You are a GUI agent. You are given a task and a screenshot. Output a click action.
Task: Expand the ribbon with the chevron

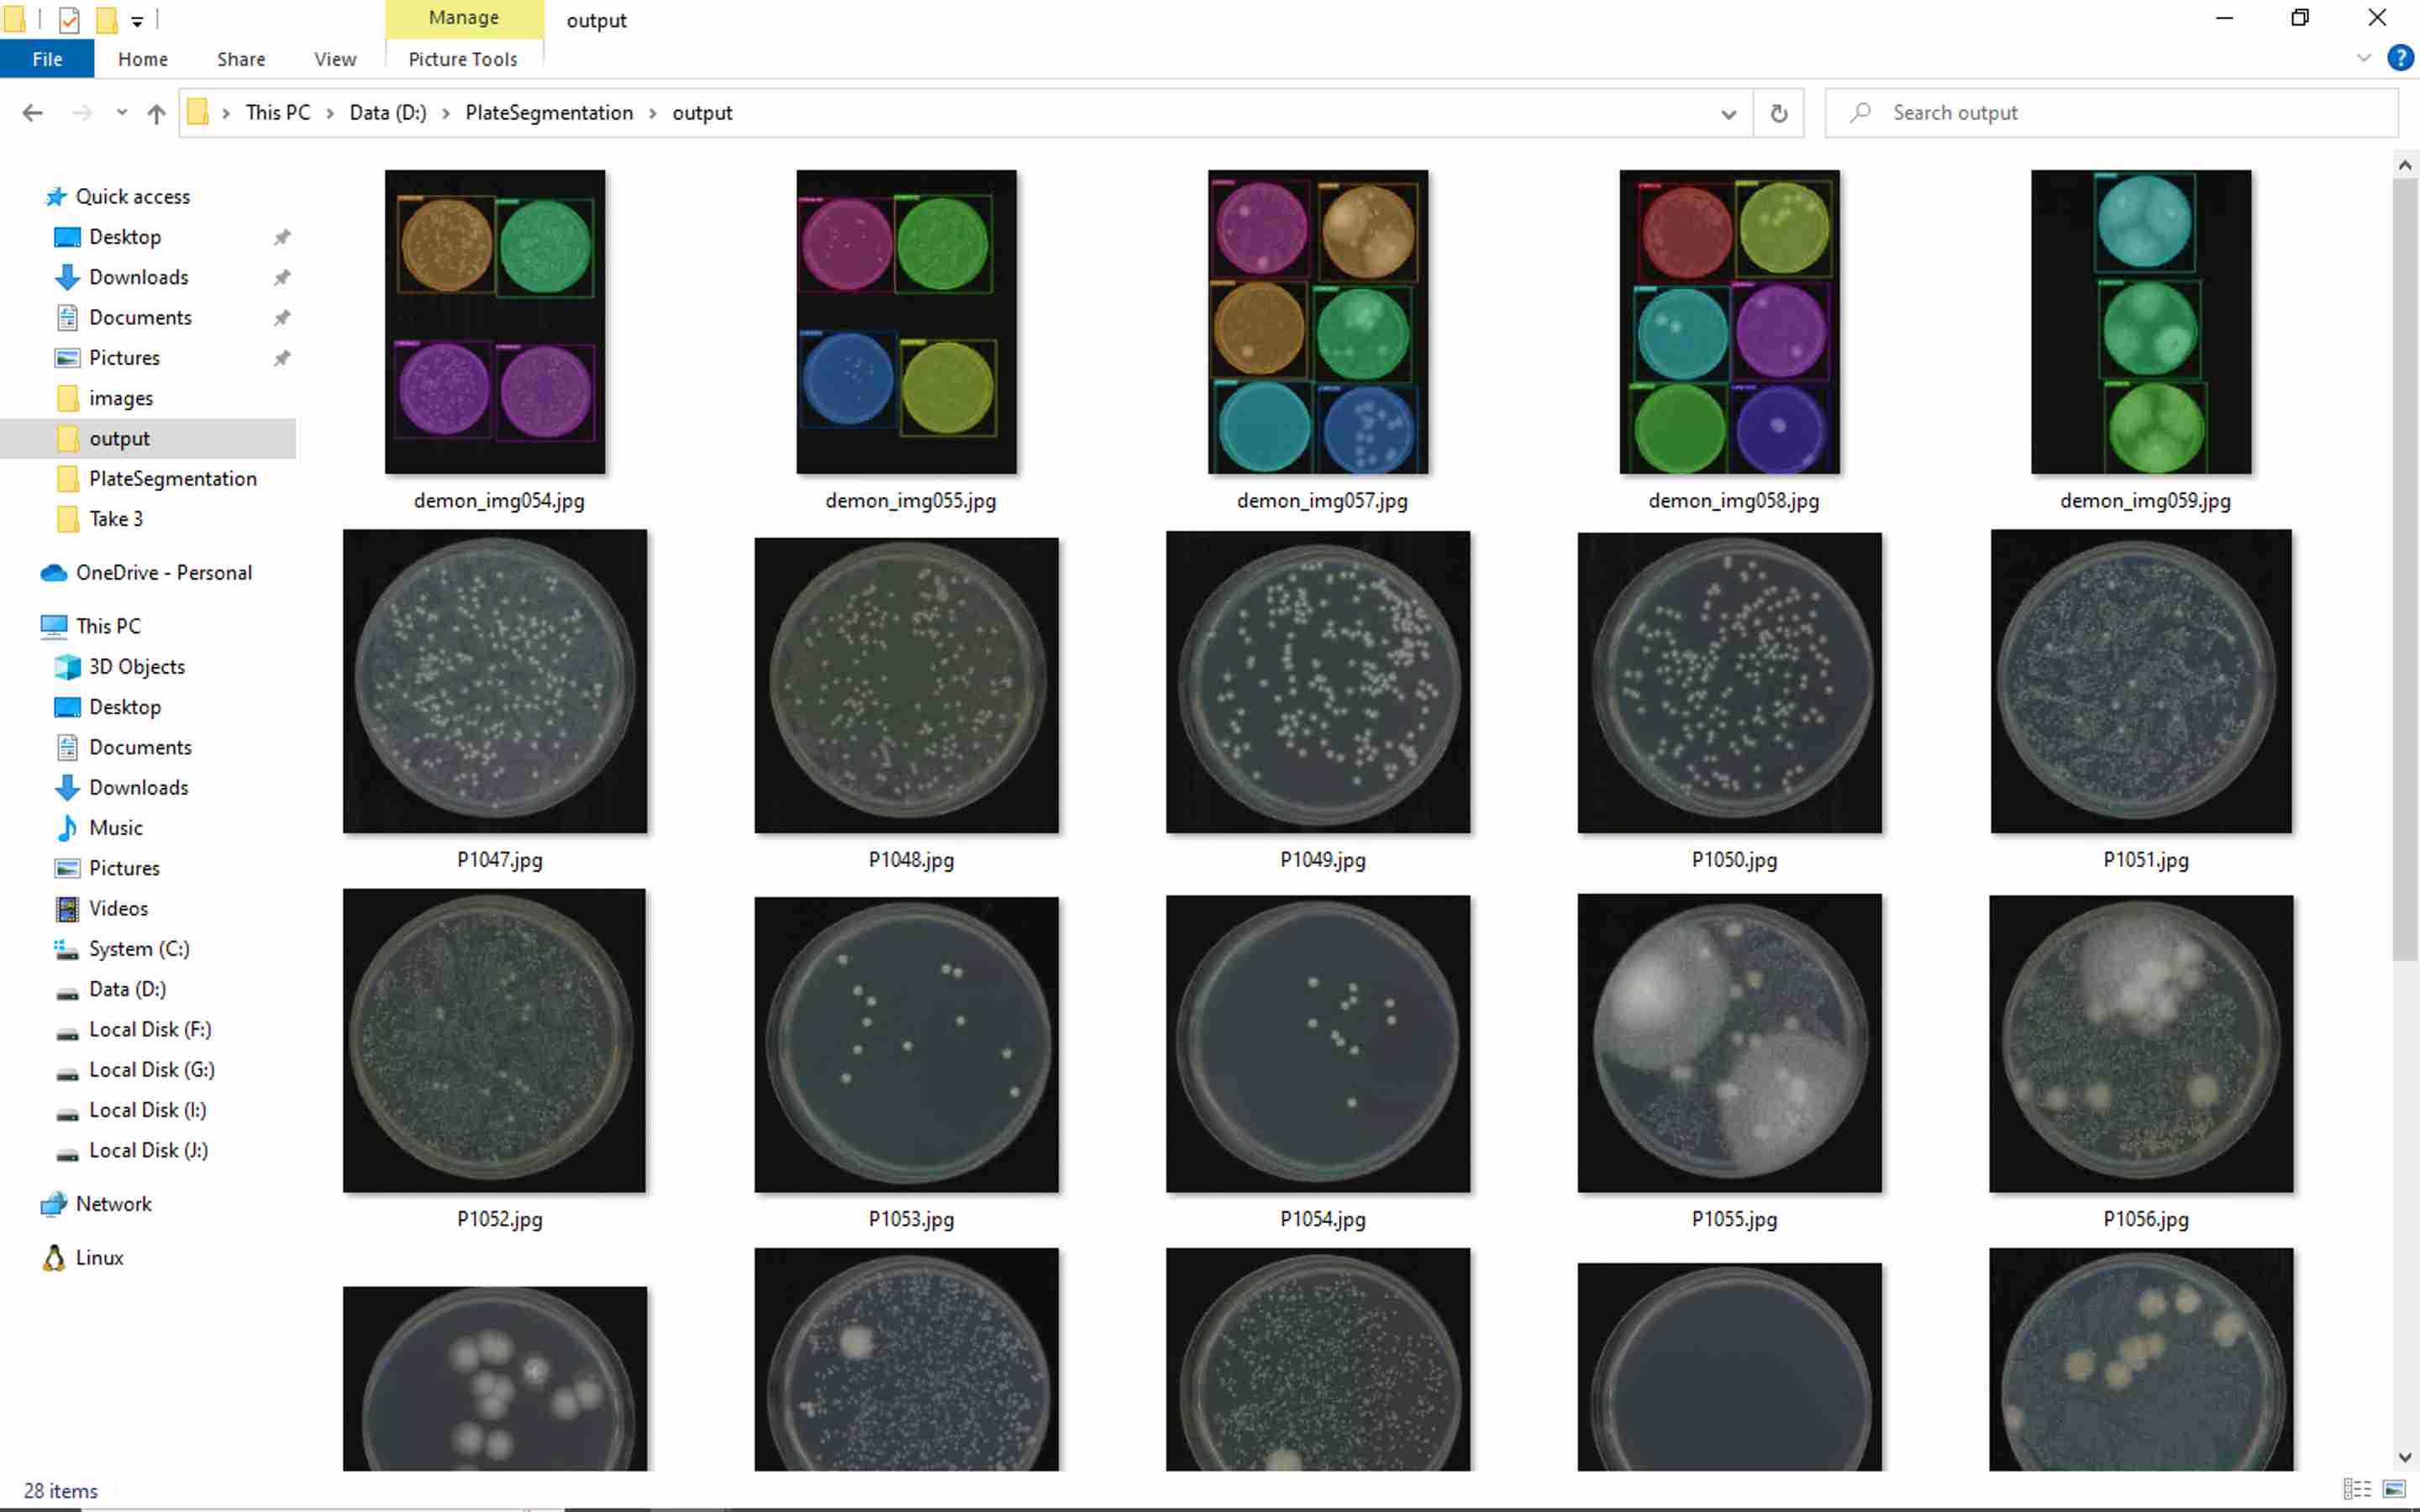click(2363, 58)
